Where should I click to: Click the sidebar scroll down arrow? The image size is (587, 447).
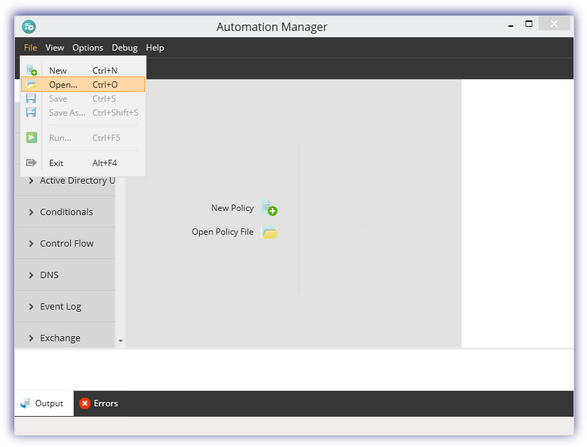pyautogui.click(x=121, y=341)
